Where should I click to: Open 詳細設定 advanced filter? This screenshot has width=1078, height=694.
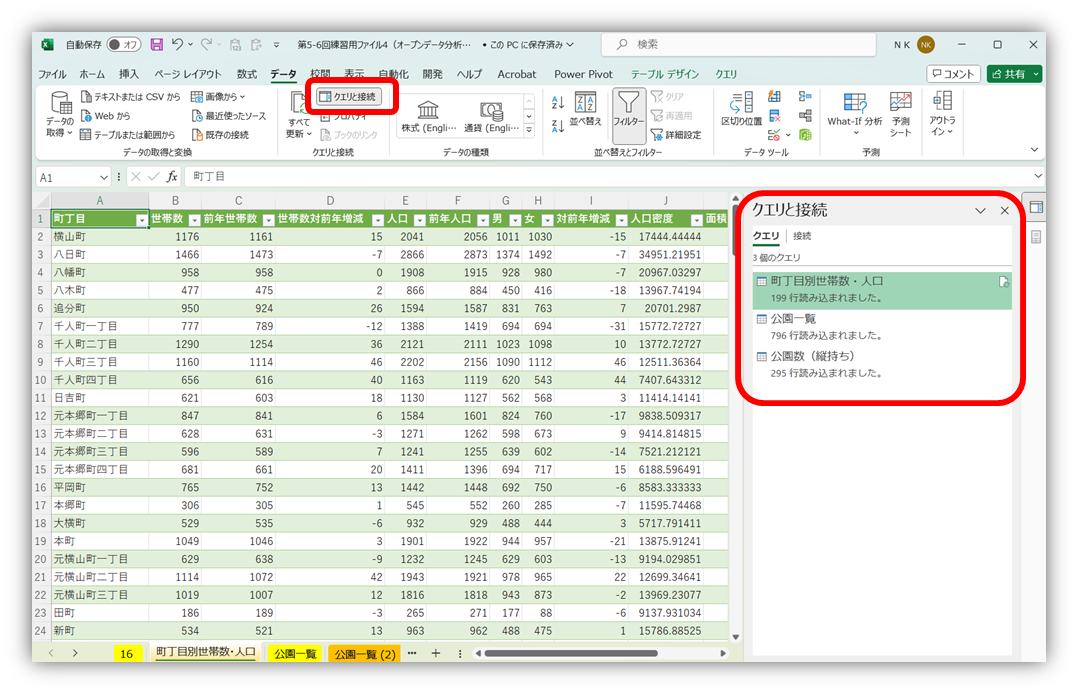pyautogui.click(x=676, y=135)
